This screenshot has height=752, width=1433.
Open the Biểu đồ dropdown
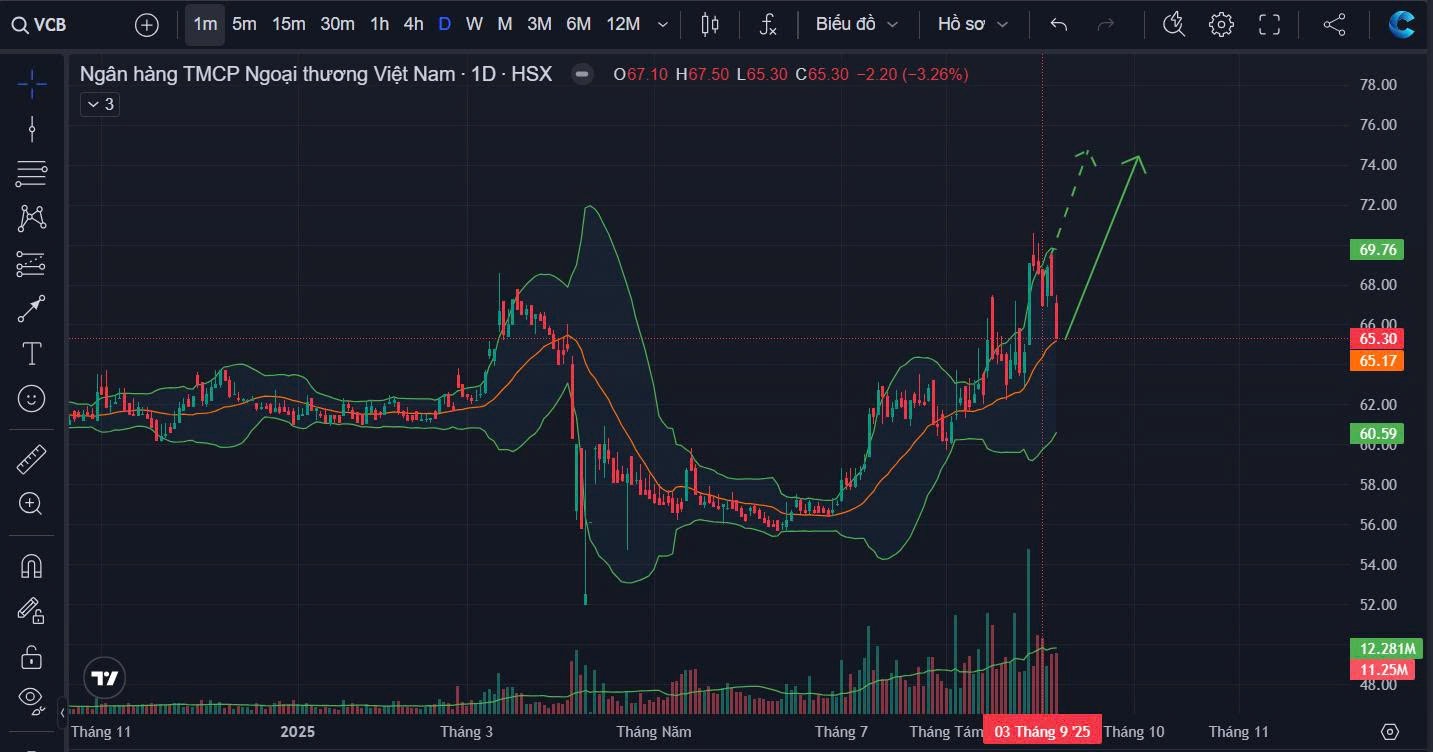coord(857,24)
